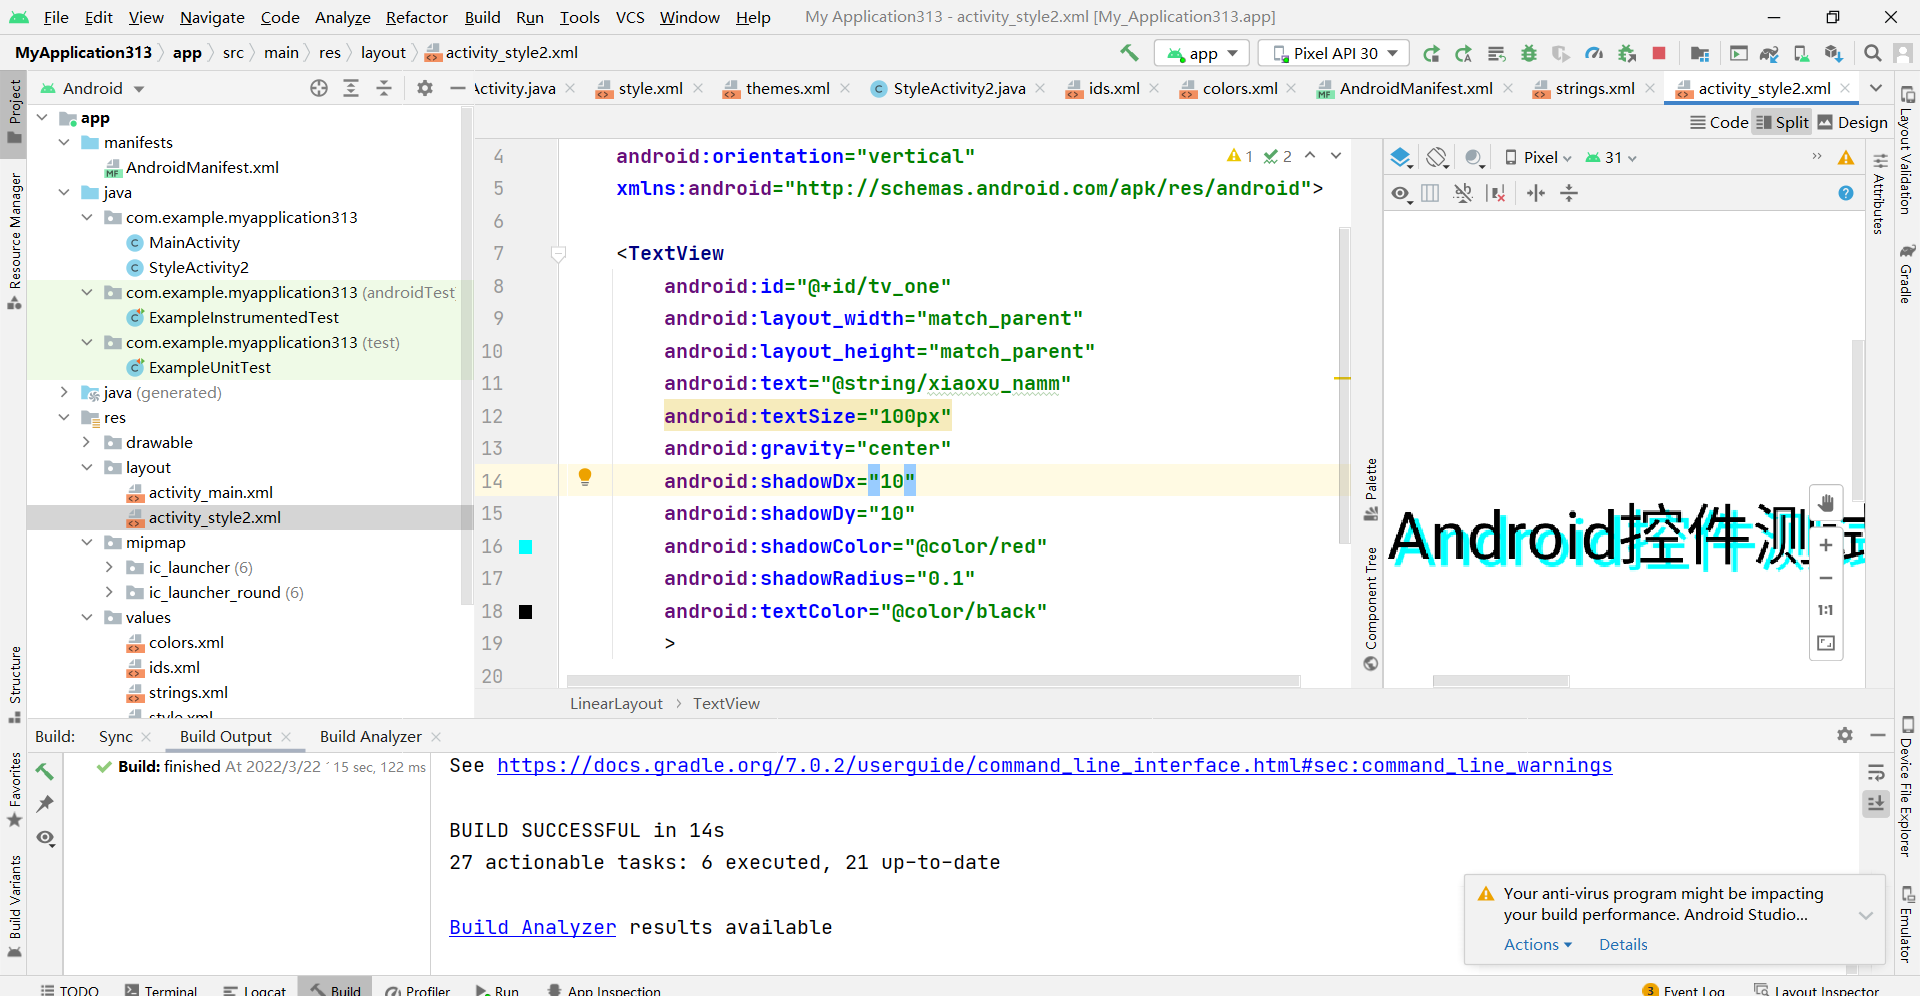The image size is (1920, 996).
Task: Click the TextView breadcrumb
Action: pyautogui.click(x=726, y=703)
